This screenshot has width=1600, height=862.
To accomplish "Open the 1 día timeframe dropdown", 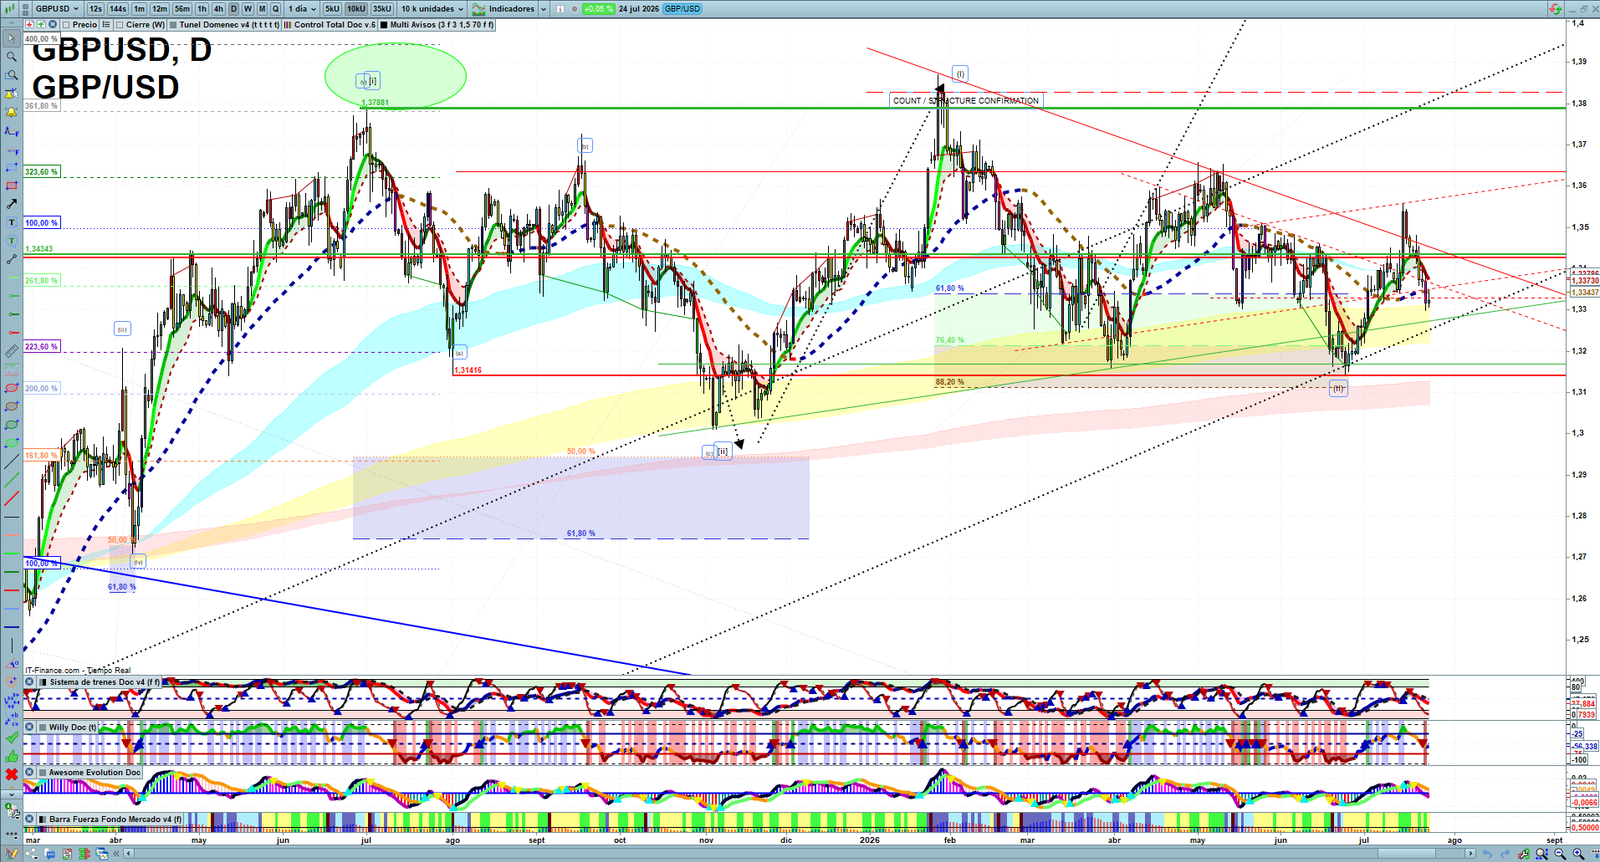I will pyautogui.click(x=302, y=9).
